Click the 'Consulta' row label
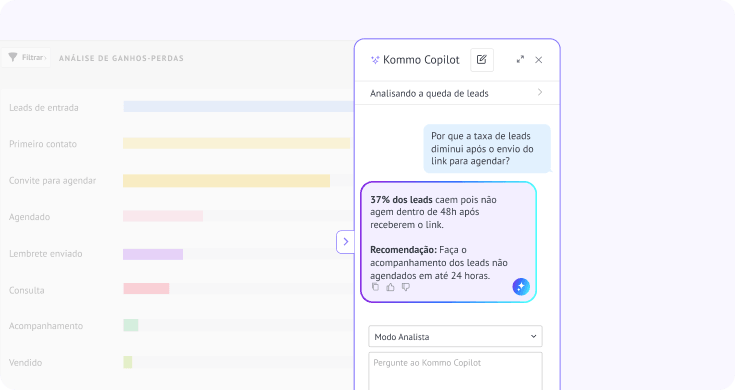This screenshot has height=390, width=735. (x=27, y=291)
